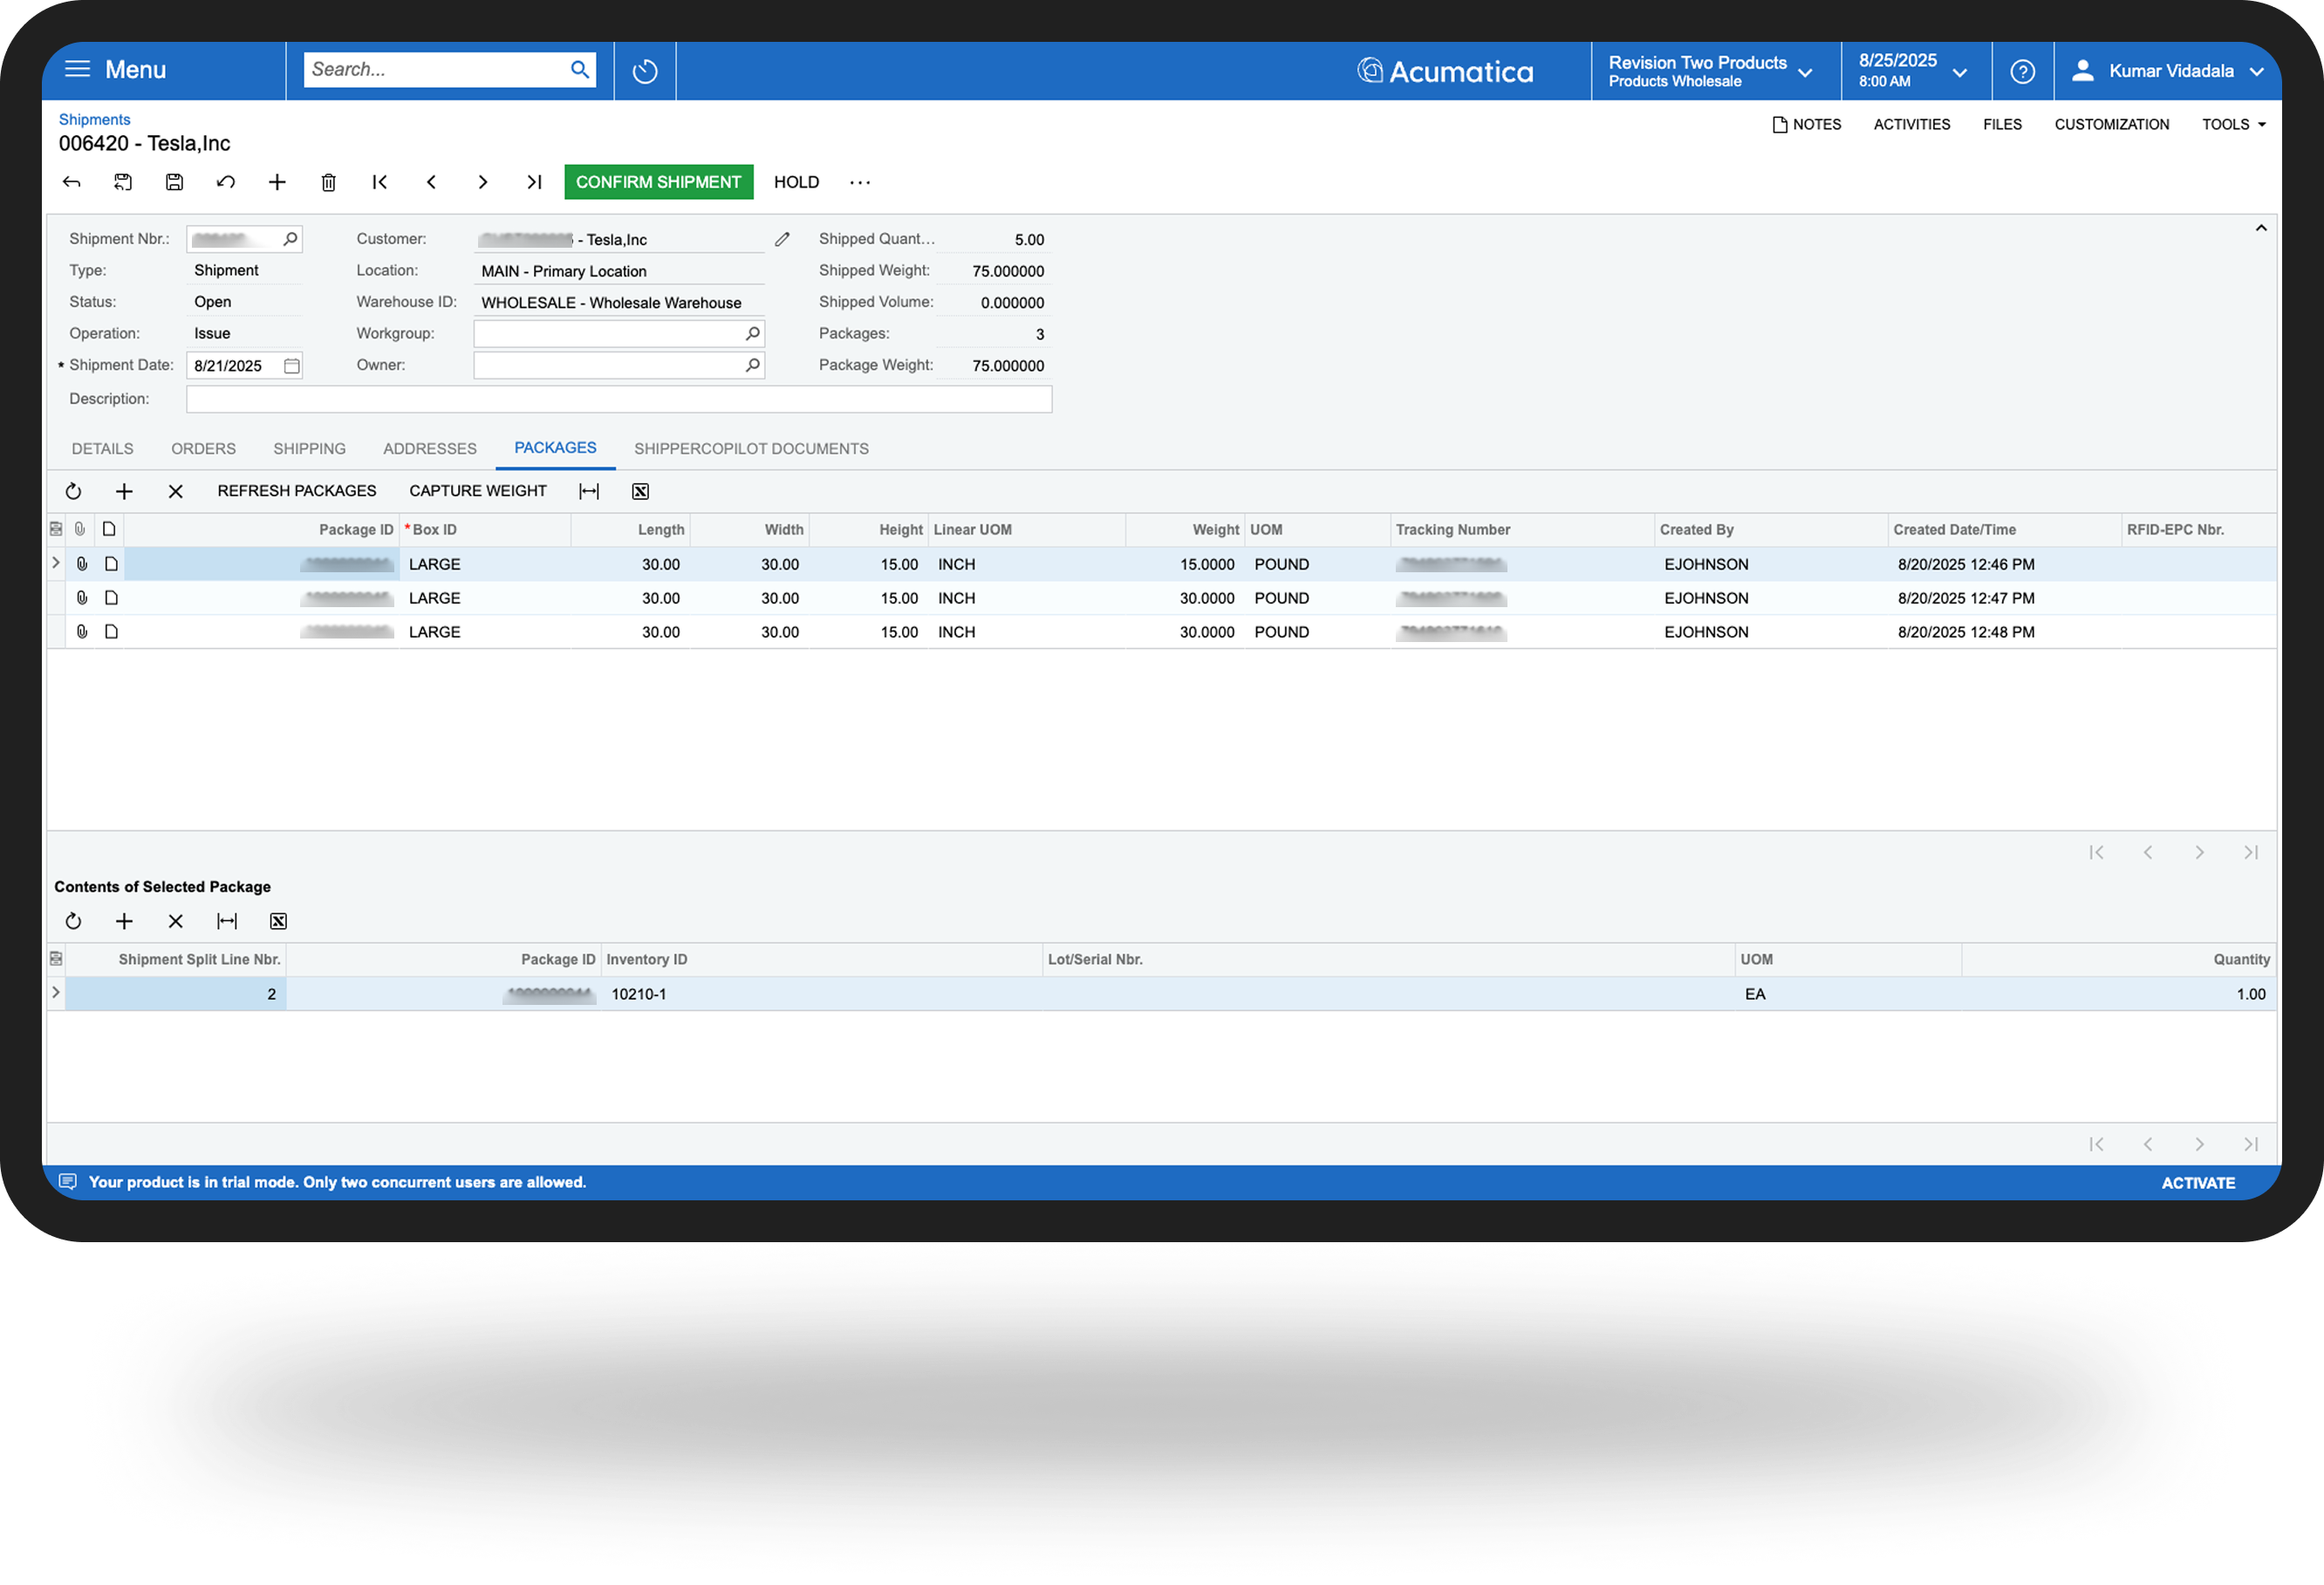Open the TOOLS dropdown menu
The image size is (2324, 1585).
pos(2233,124)
